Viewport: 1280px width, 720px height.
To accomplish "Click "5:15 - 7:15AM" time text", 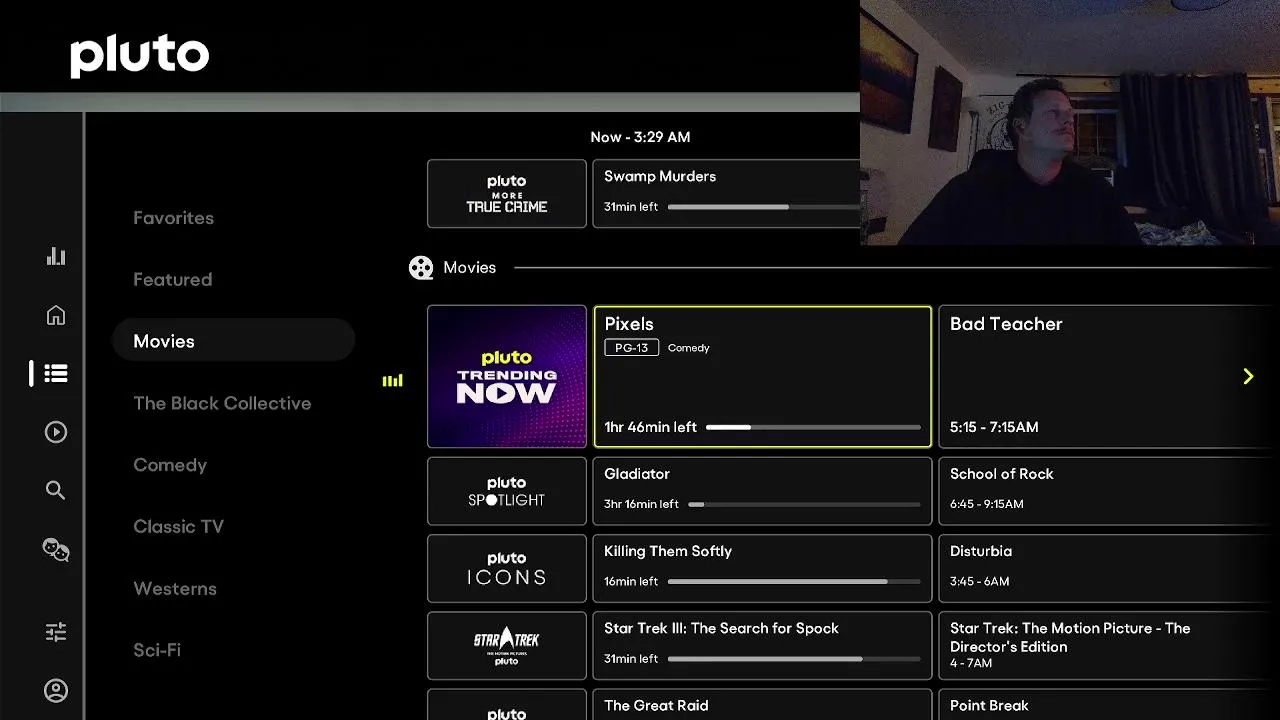I will point(994,427).
